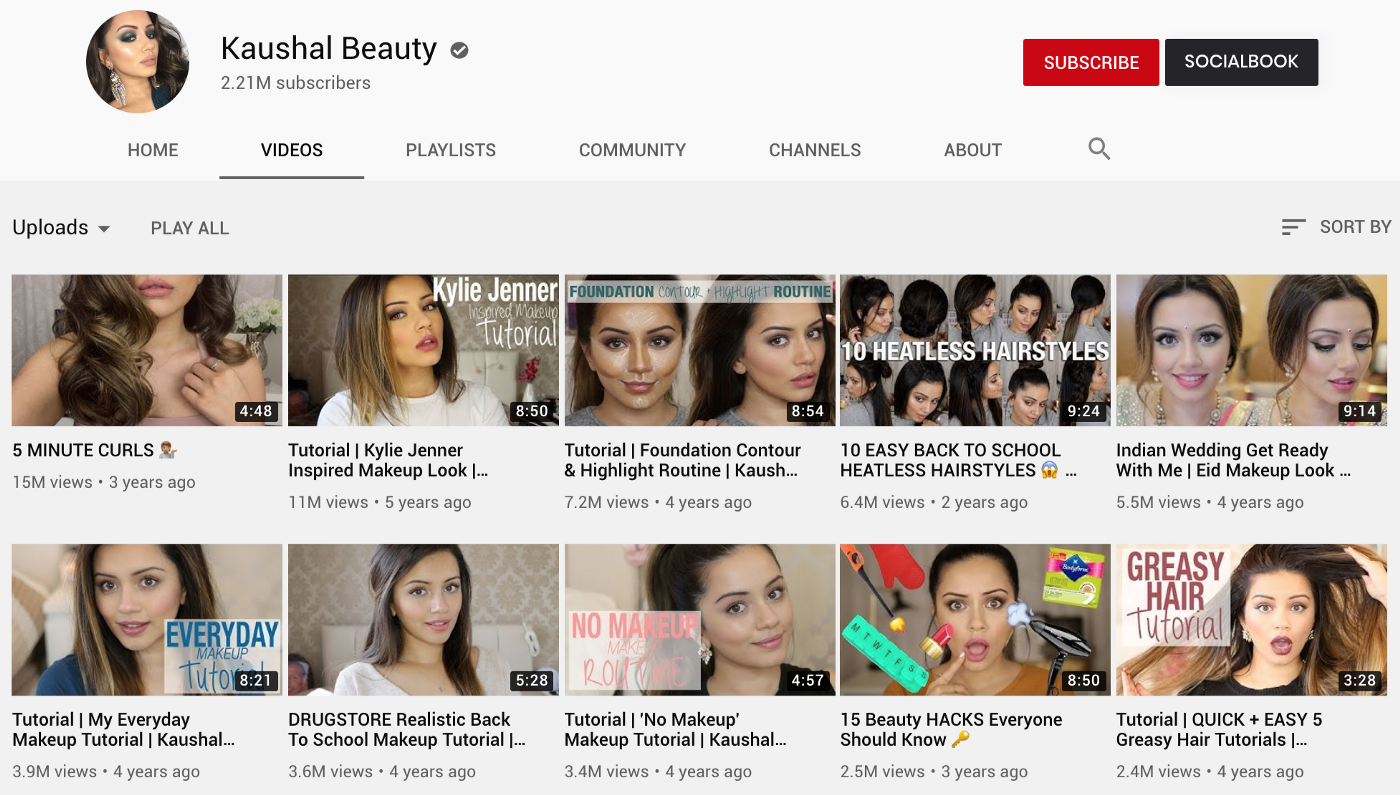Click the 3:28 duration badge
The height and width of the screenshot is (795, 1400).
1360,680
